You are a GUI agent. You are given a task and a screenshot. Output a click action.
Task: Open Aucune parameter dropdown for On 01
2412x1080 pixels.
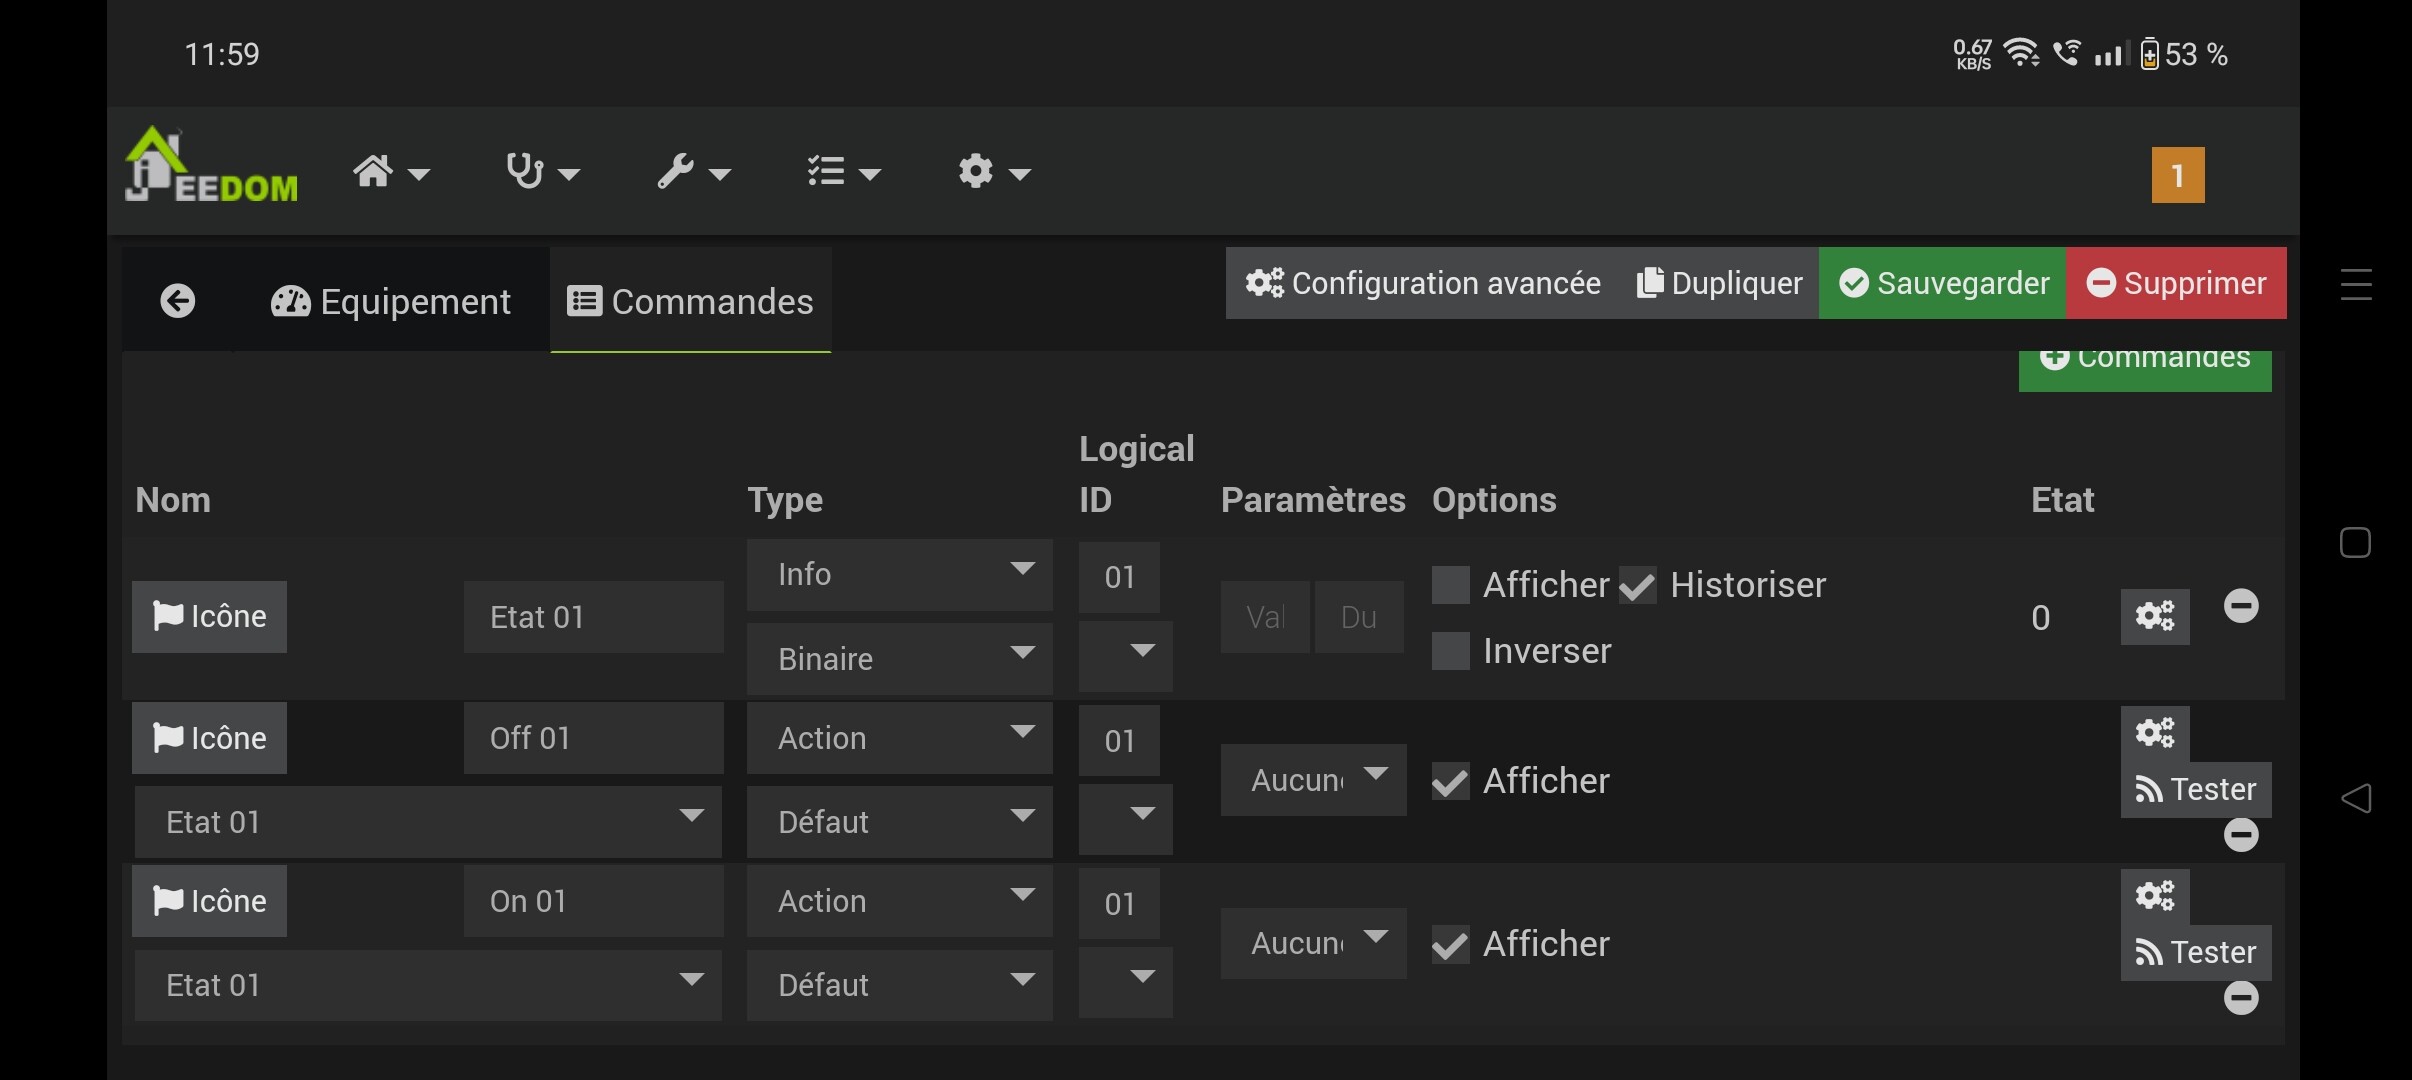pos(1312,943)
